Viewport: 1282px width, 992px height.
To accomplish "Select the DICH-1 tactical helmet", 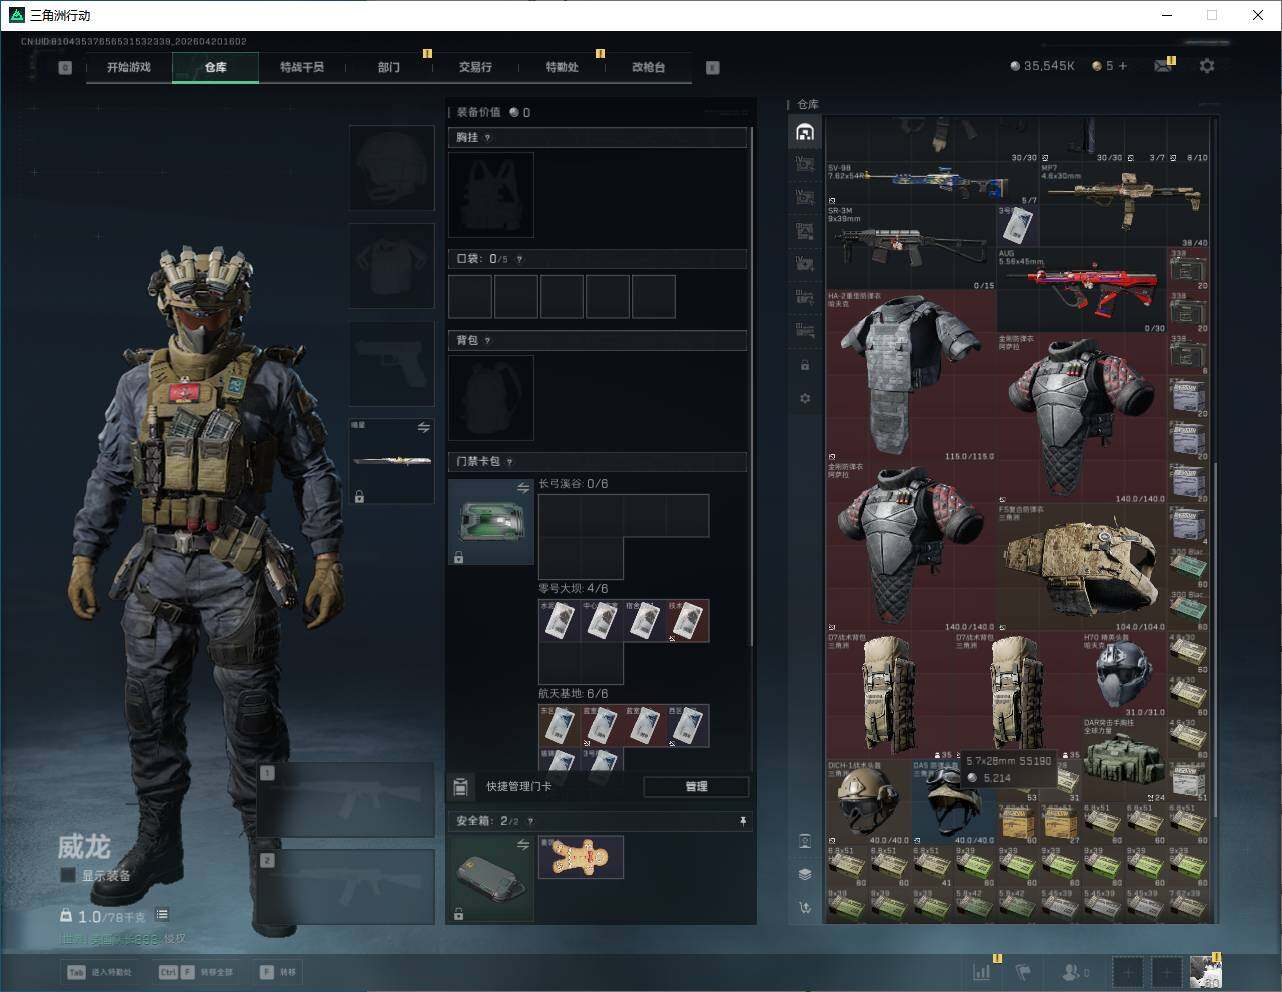I will pos(869,802).
